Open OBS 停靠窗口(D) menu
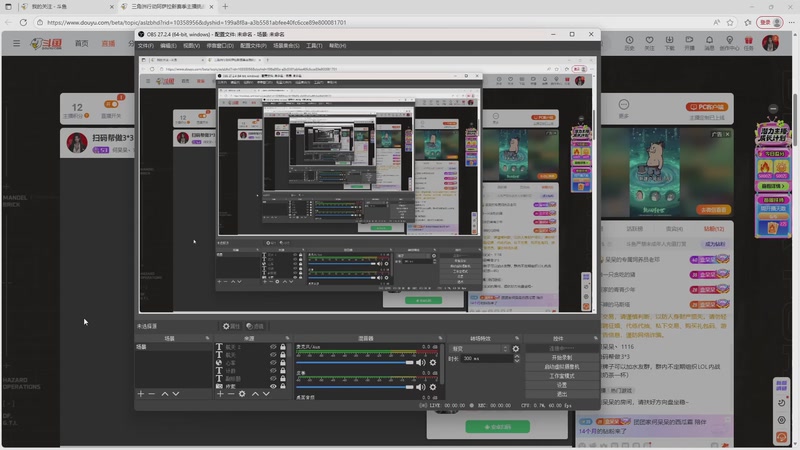 click(x=220, y=46)
